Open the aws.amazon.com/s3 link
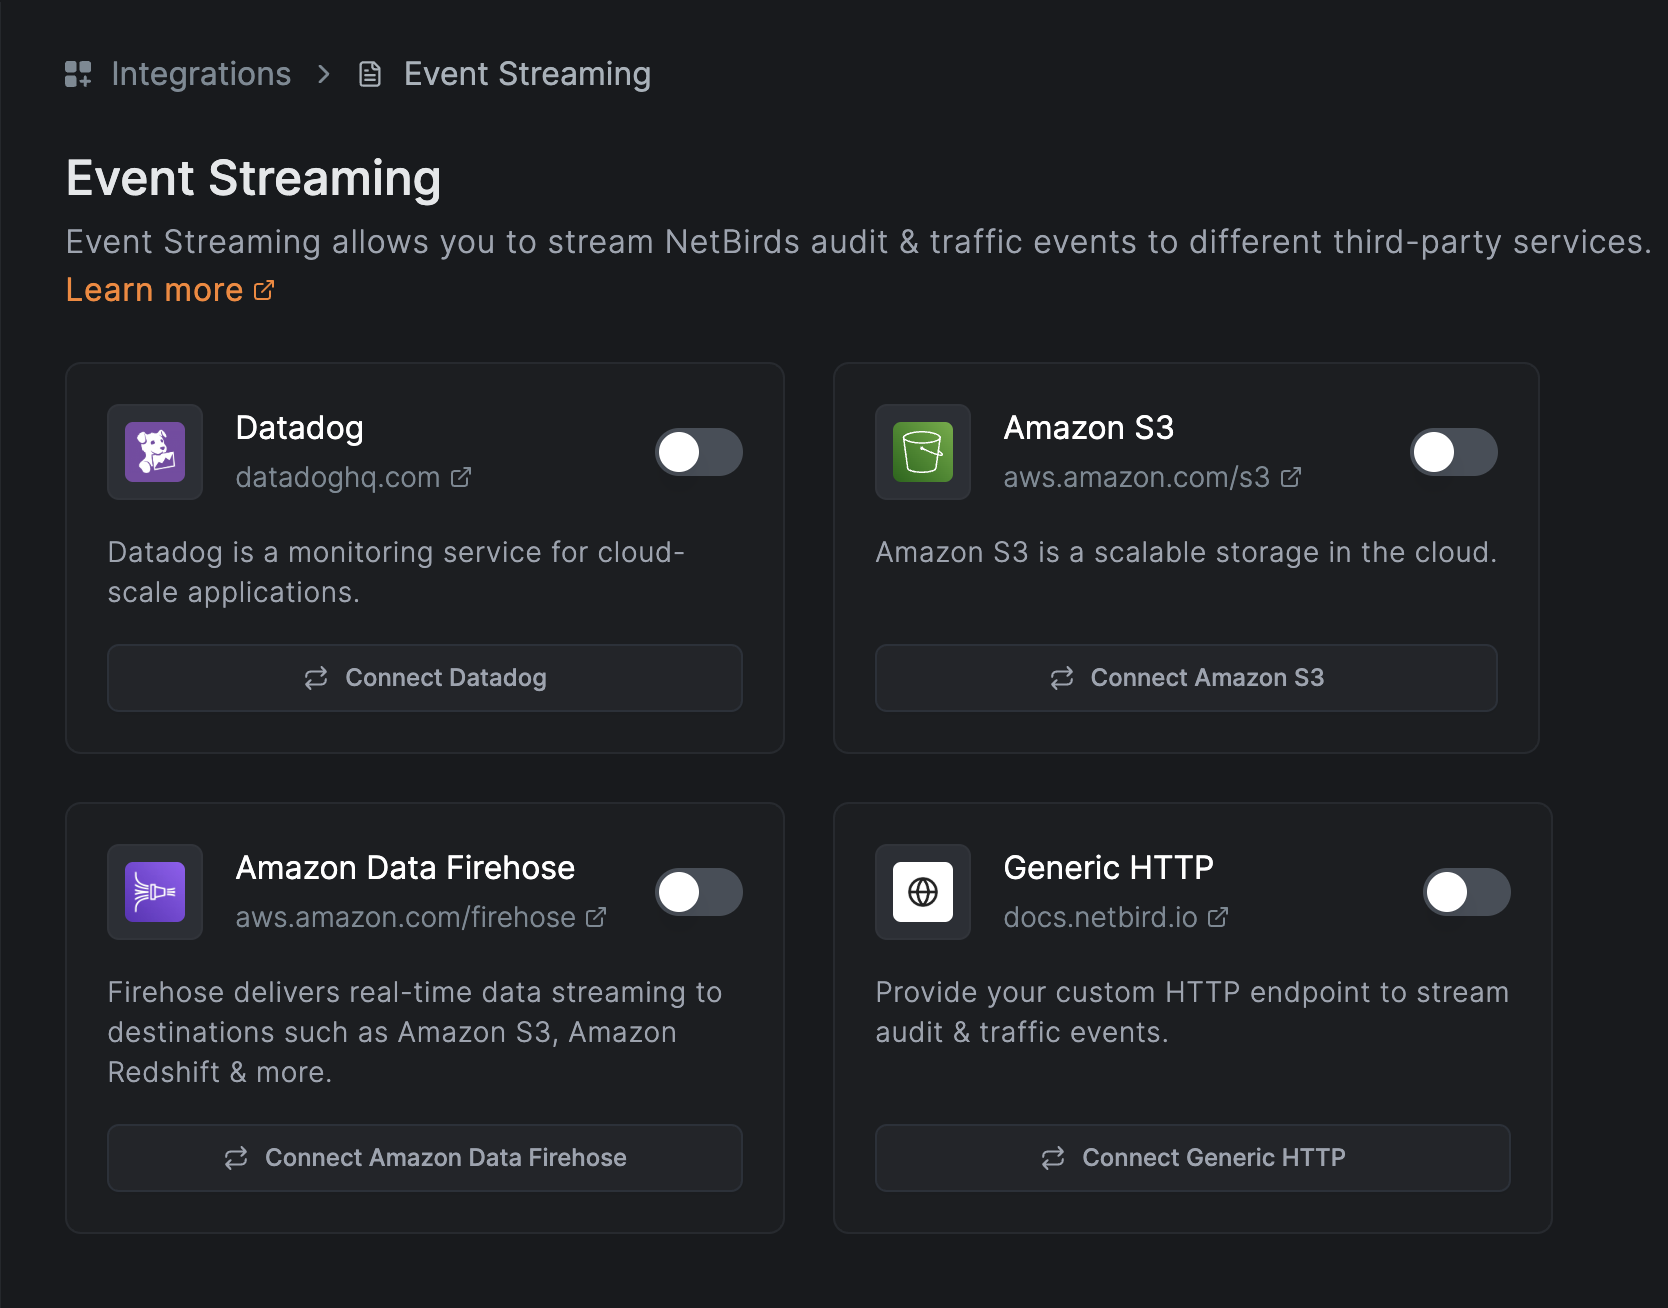1668x1308 pixels. tap(1135, 477)
